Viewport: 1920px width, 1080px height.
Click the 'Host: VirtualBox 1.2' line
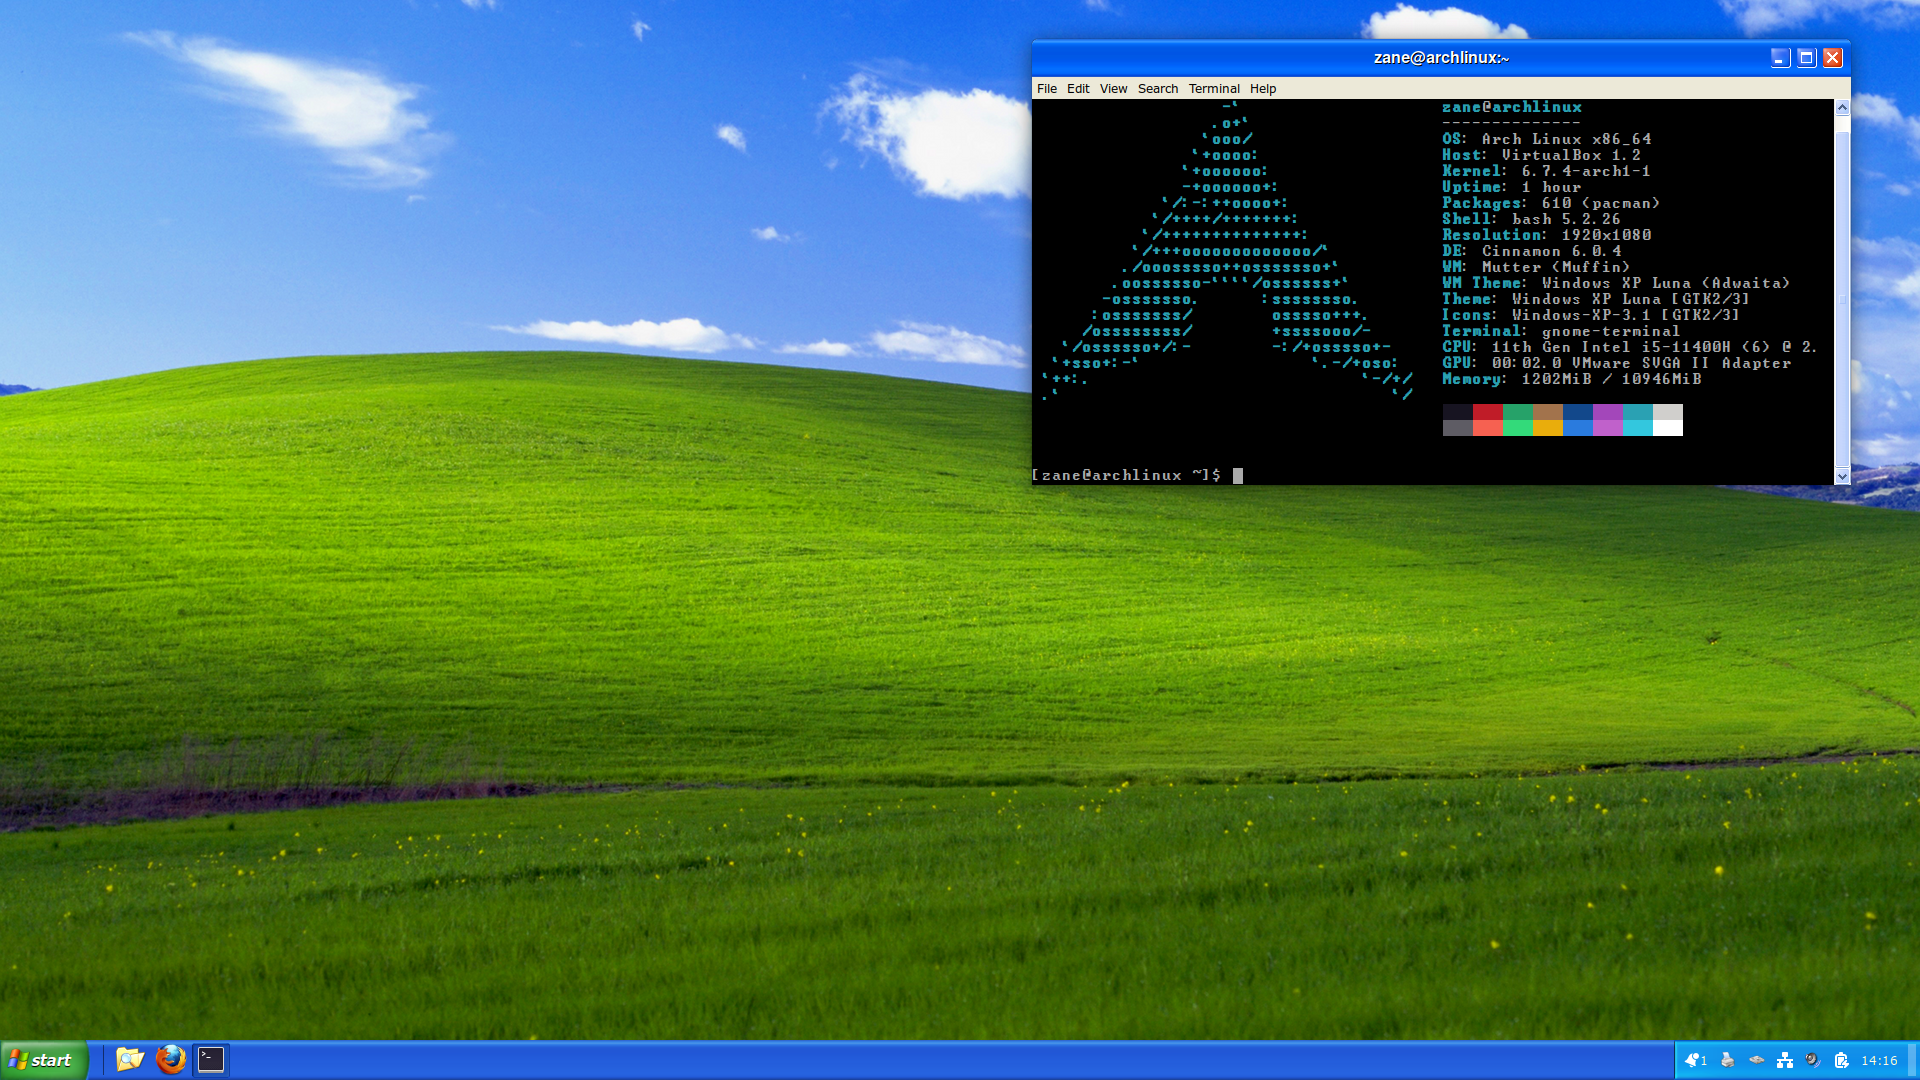(1541, 155)
